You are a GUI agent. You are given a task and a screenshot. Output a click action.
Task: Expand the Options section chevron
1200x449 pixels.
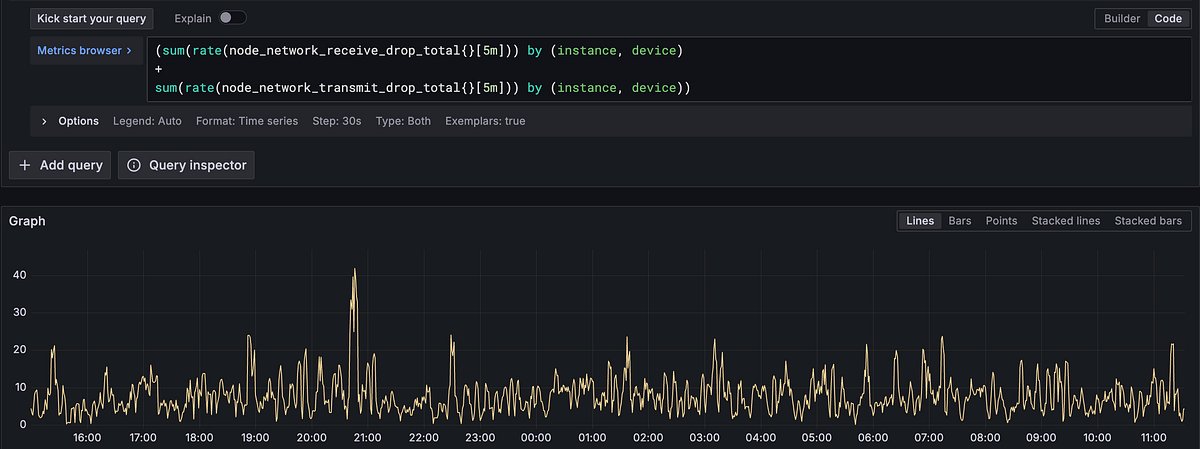44,121
